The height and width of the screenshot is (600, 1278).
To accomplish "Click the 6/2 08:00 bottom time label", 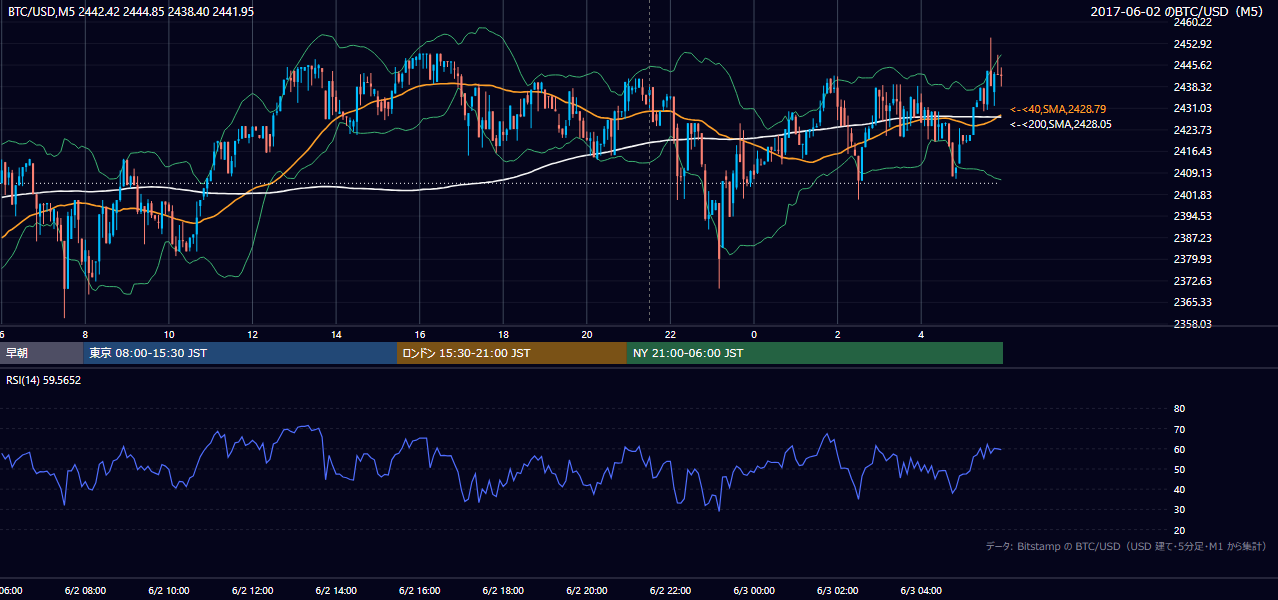I will (85, 591).
